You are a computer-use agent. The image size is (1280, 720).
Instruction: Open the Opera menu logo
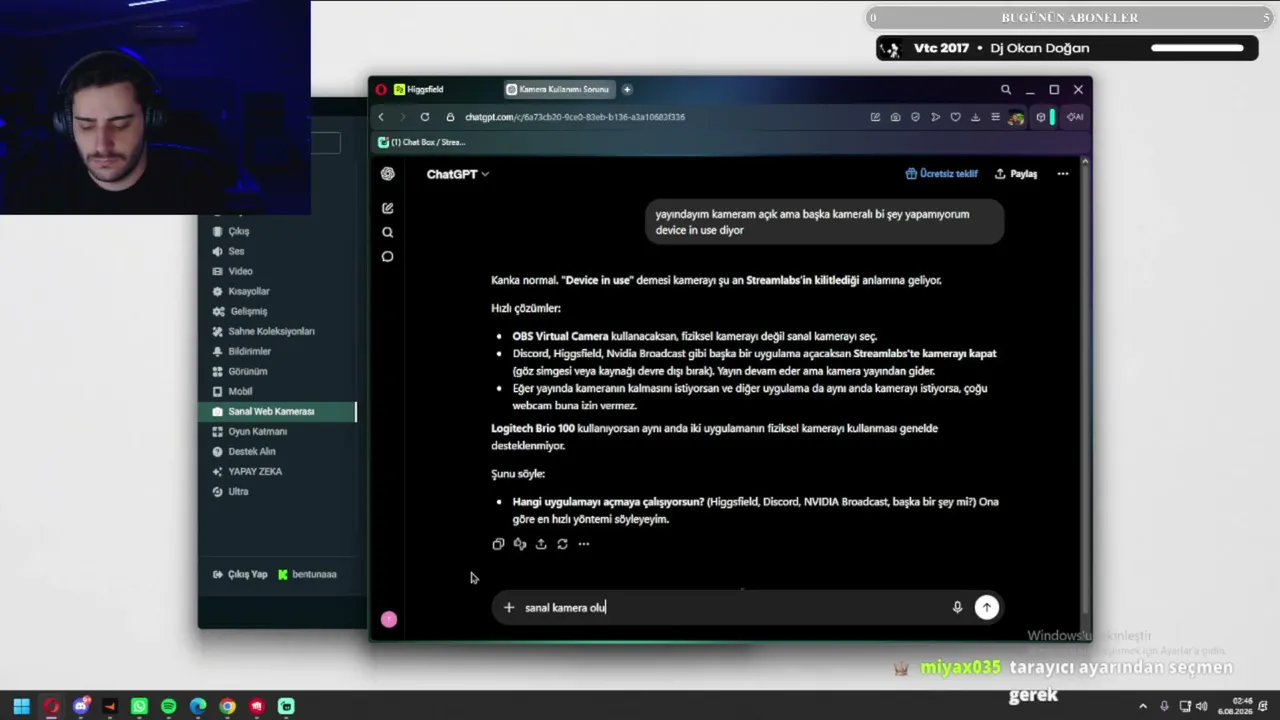[381, 89]
